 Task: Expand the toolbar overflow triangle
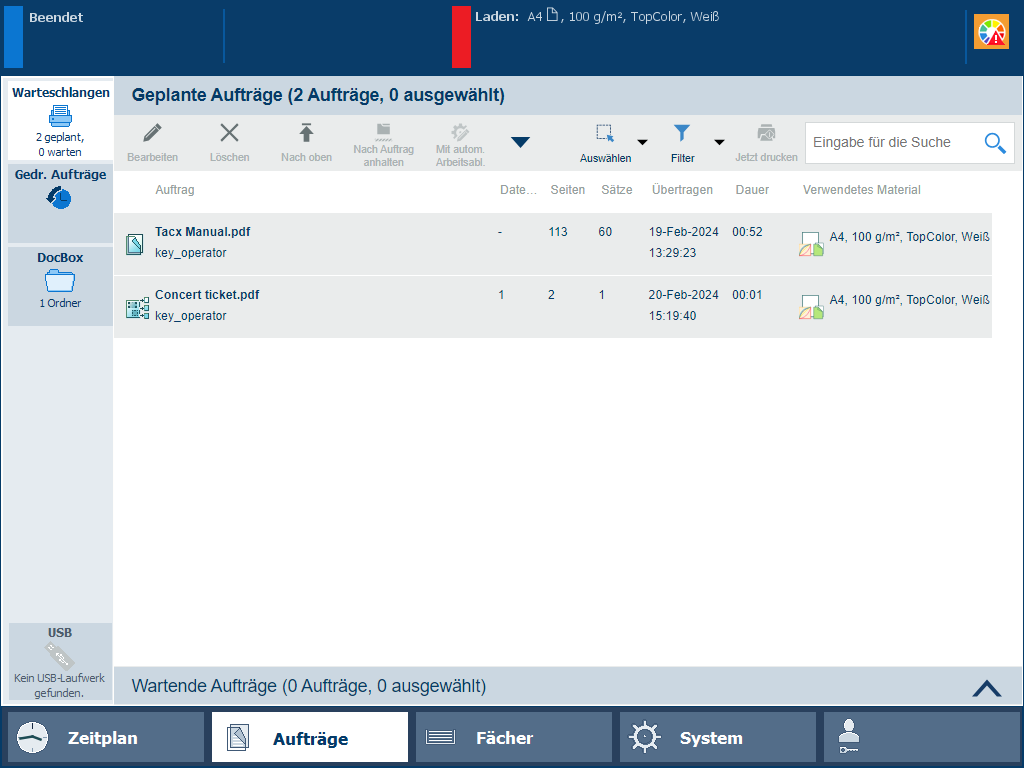[520, 142]
